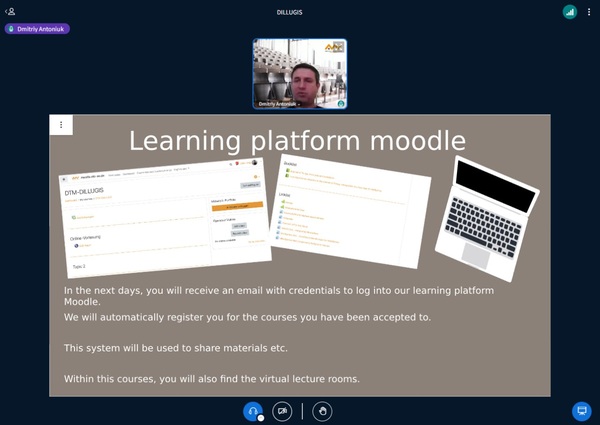Open presentation options three-dot menu
The height and width of the screenshot is (425, 600).
(61, 125)
